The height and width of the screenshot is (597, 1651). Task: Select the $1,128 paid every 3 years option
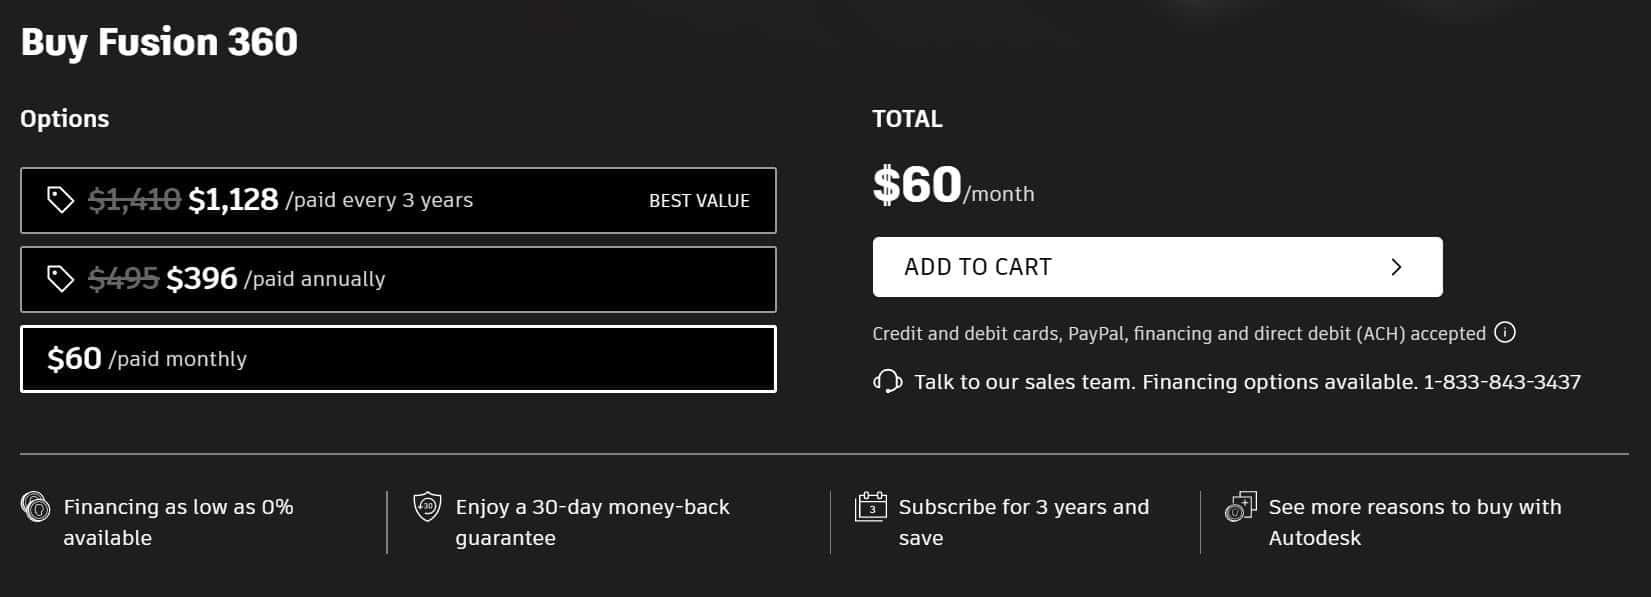coord(398,200)
